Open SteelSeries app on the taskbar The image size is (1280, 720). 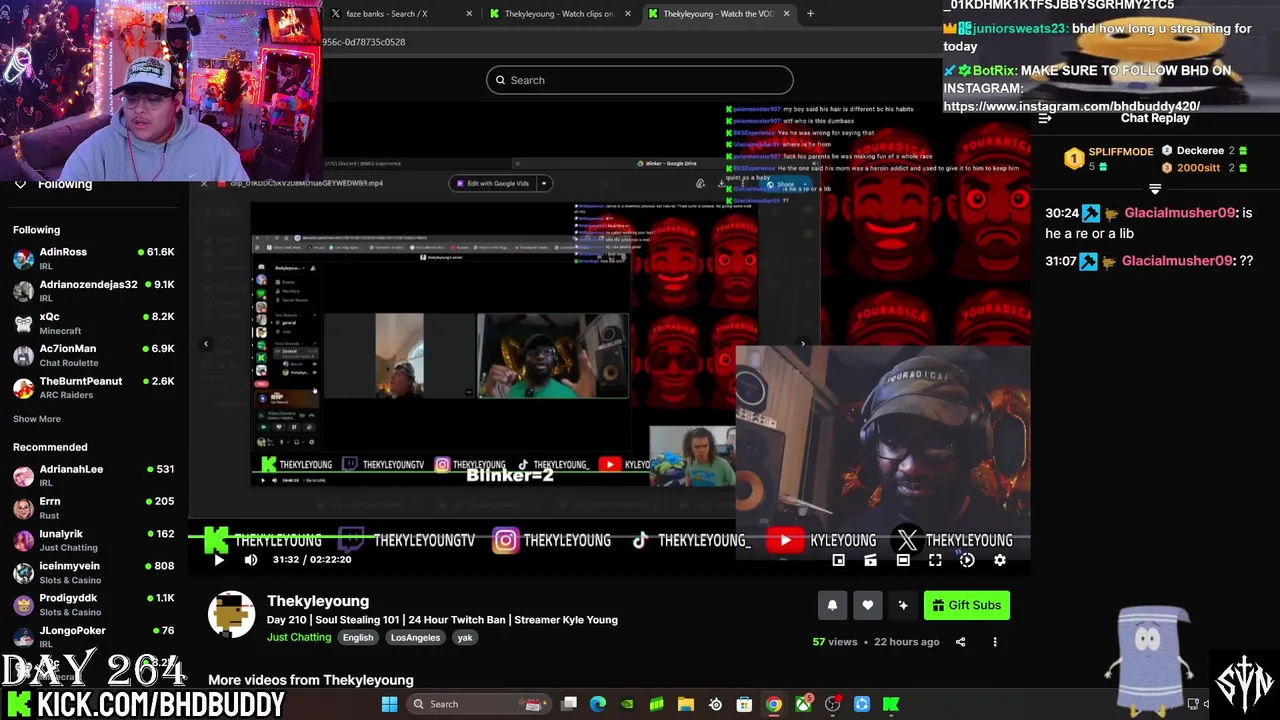(x=715, y=704)
